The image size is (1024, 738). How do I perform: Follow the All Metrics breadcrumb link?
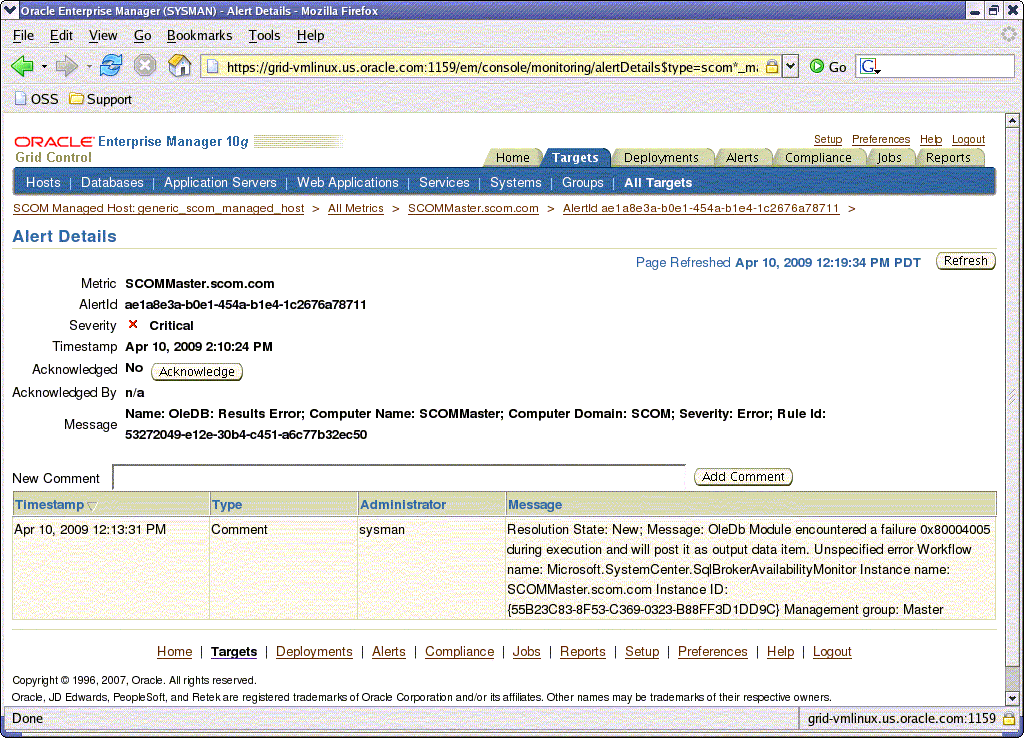point(355,208)
